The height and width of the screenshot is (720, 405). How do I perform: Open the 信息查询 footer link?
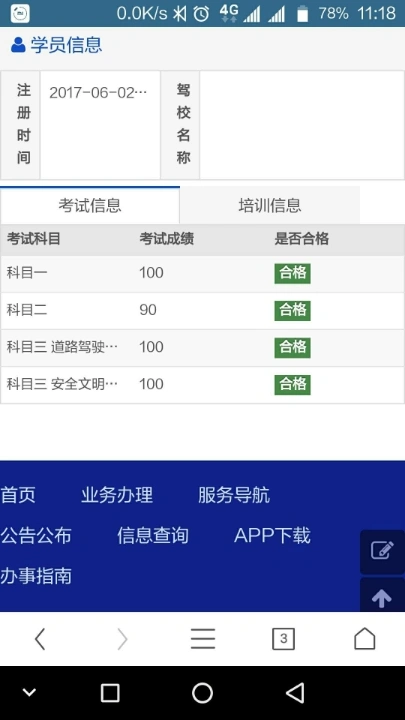click(152, 535)
